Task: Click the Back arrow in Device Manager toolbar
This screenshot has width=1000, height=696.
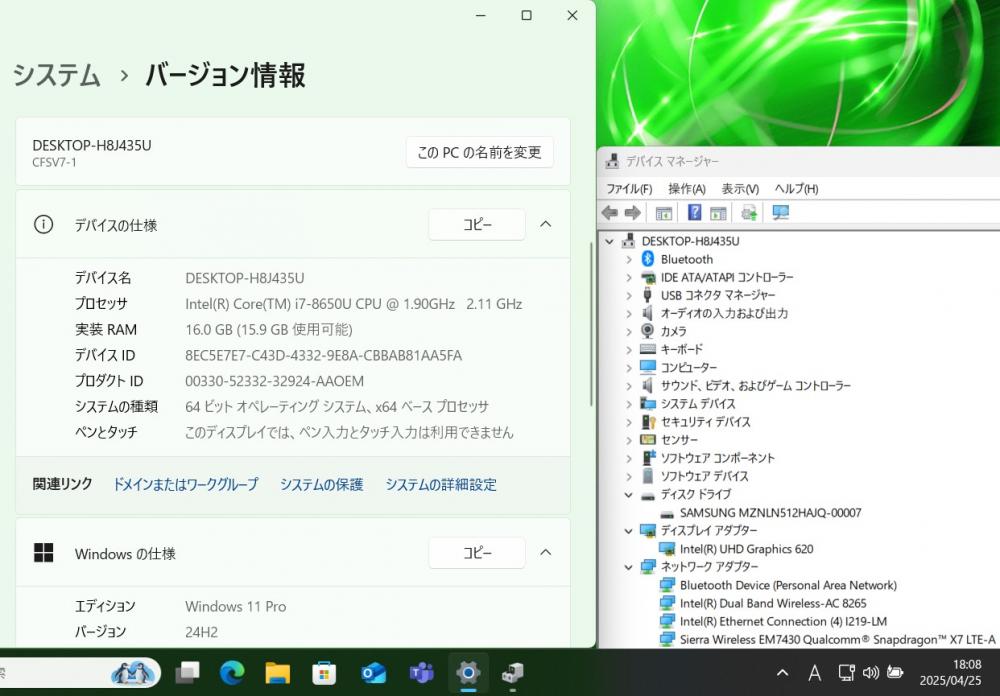Action: pyautogui.click(x=610, y=212)
